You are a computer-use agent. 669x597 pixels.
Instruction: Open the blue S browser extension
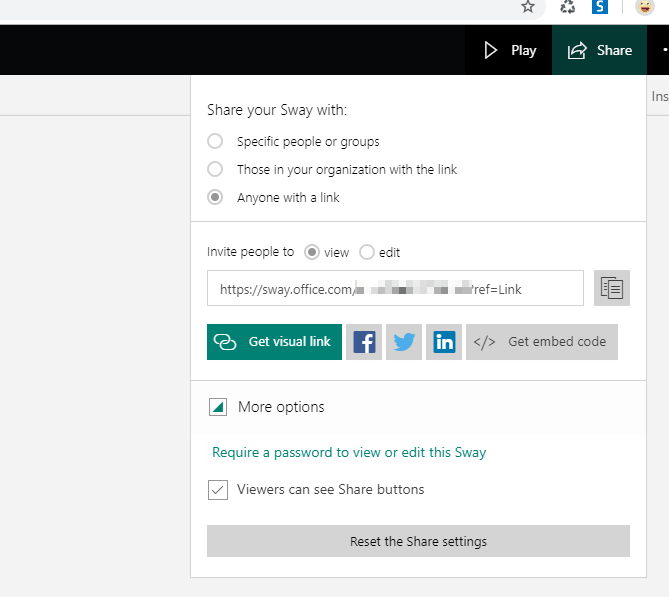(x=600, y=7)
